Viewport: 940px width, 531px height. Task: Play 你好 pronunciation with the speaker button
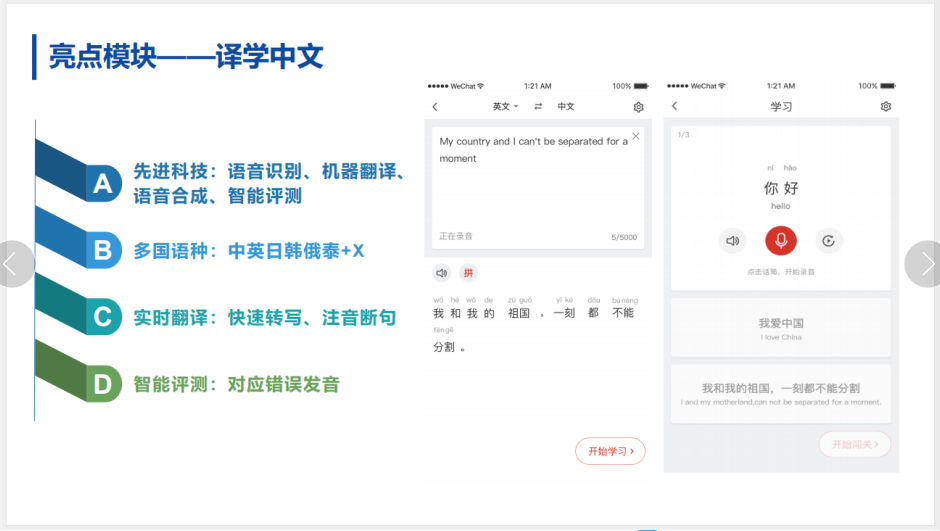pos(732,240)
